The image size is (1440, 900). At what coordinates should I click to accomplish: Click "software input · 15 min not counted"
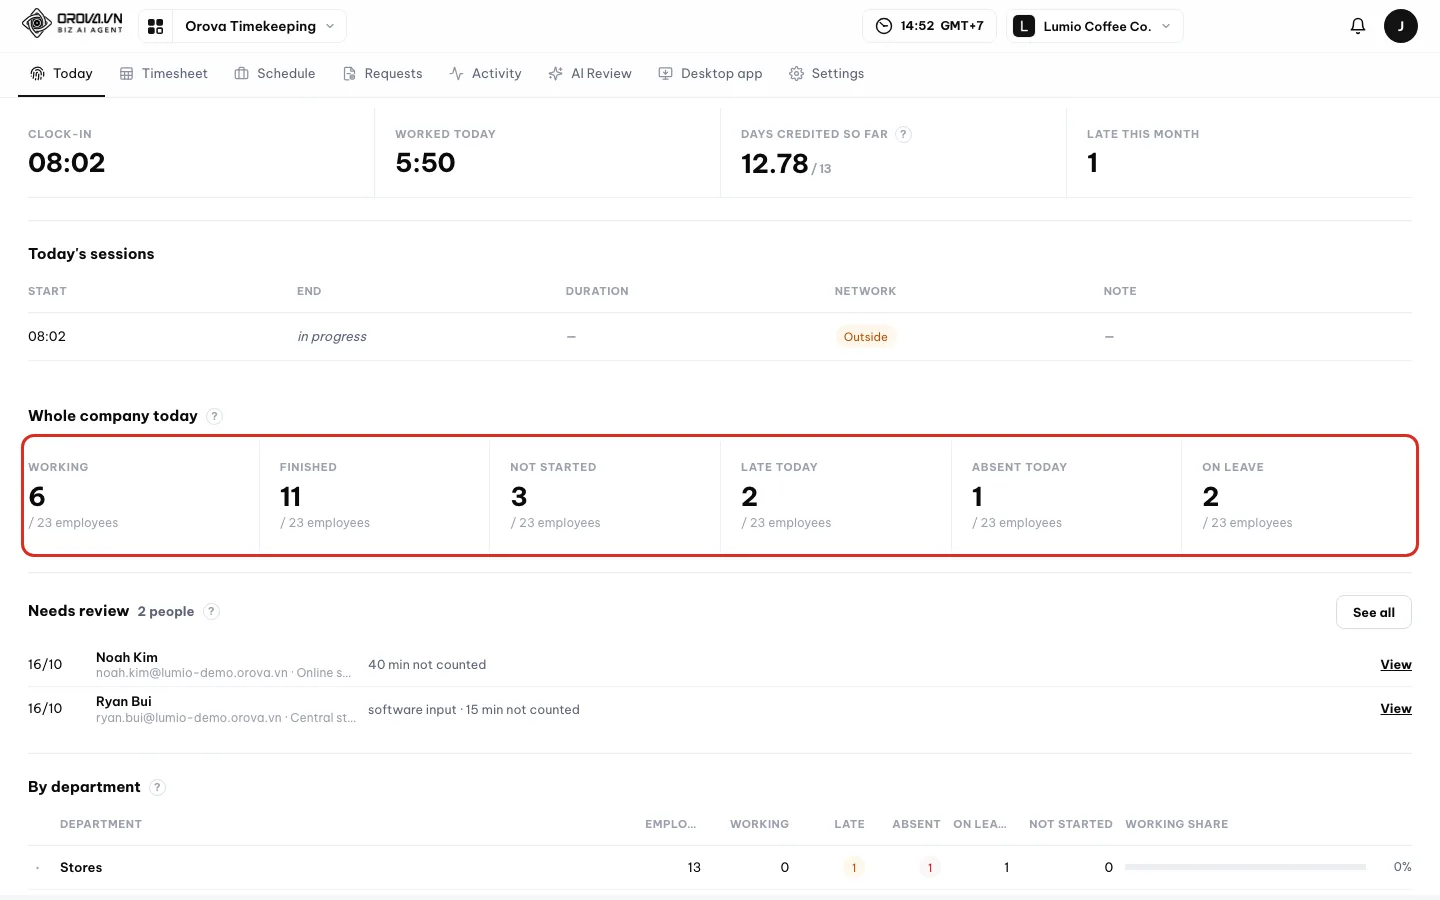[474, 710]
